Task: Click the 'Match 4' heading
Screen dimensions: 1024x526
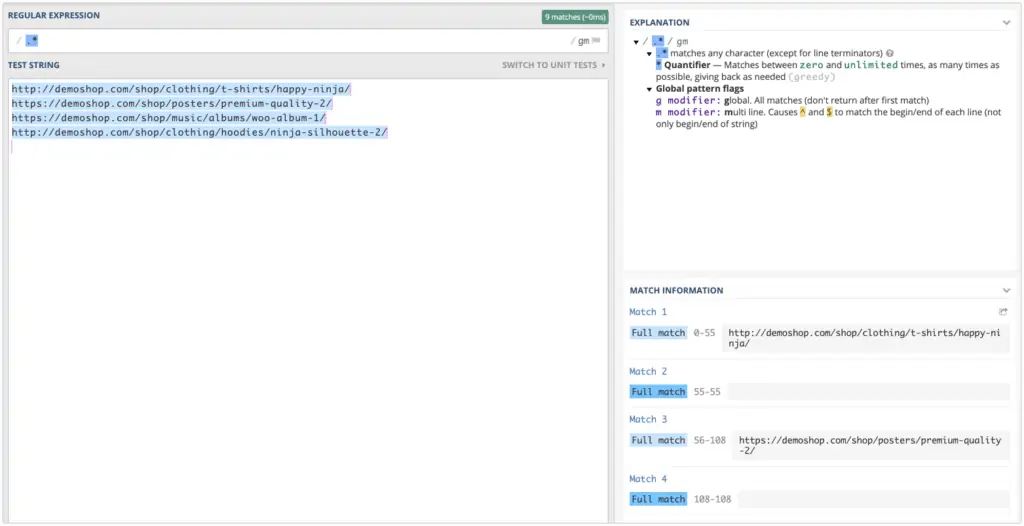Action: [x=648, y=479]
